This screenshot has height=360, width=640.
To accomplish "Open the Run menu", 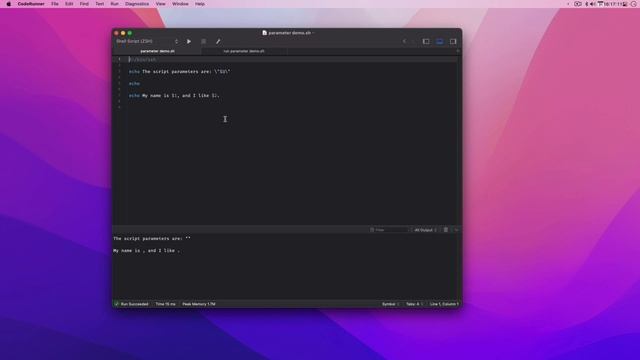I will tap(114, 4).
